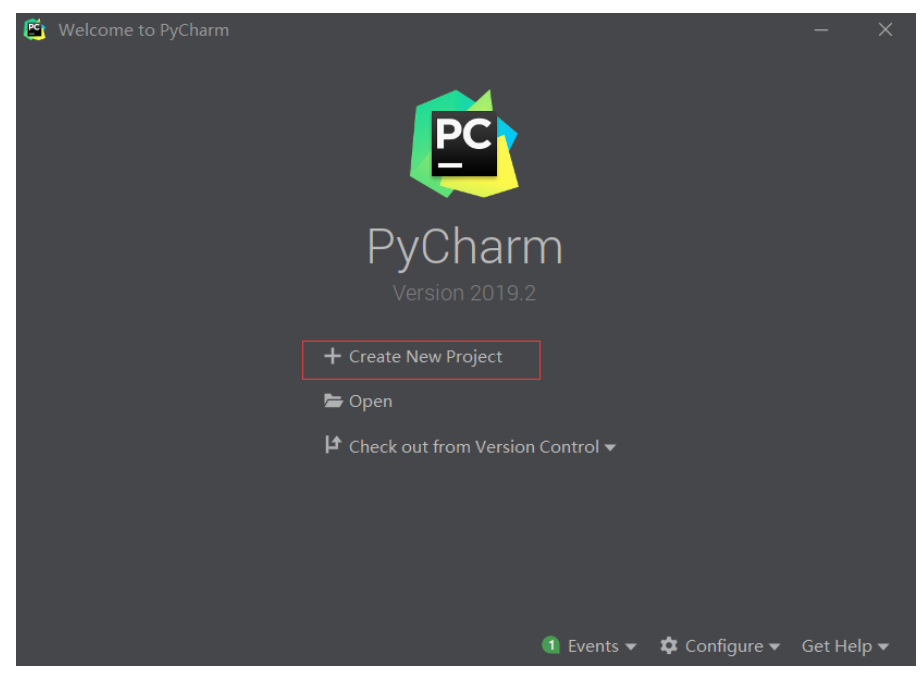Image resolution: width=924 pixels, height=674 pixels.
Task: Expand the Version Control dropdown arrow
Action: (610, 448)
